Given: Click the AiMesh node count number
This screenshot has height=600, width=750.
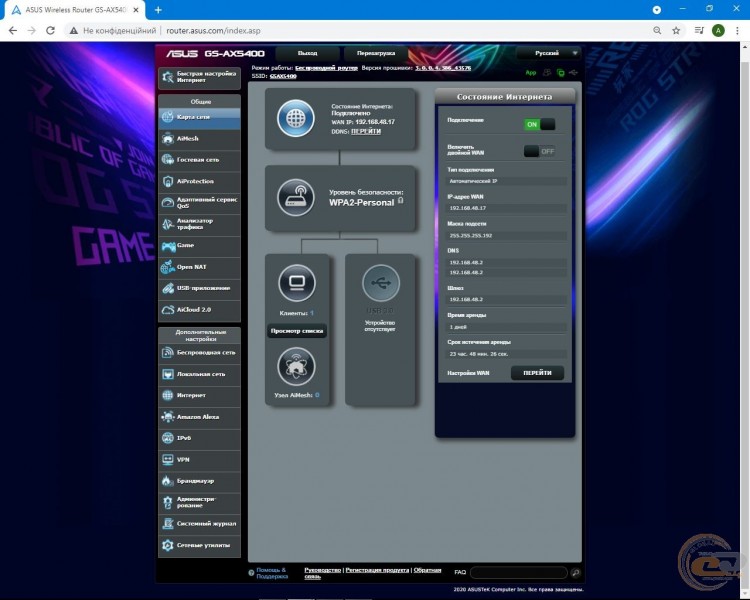Looking at the screenshot, I should (x=317, y=395).
